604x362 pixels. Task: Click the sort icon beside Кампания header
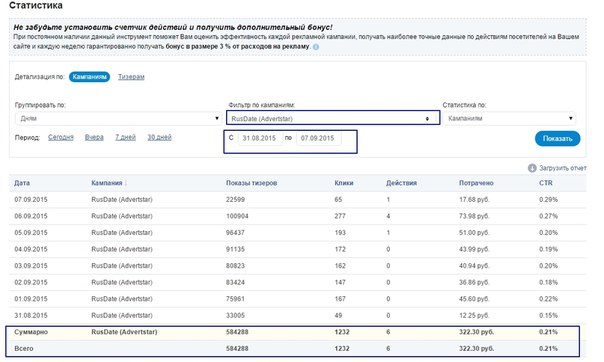(126, 184)
